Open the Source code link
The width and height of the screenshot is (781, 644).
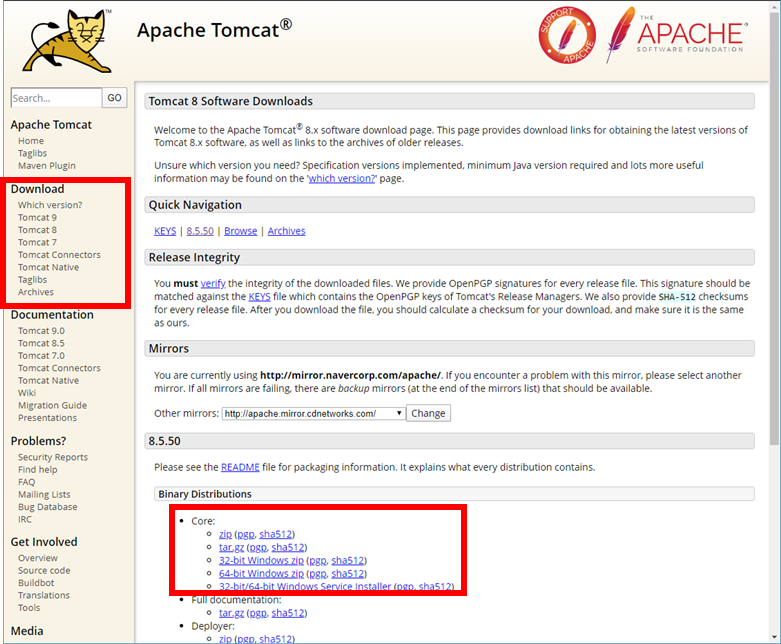point(44,571)
